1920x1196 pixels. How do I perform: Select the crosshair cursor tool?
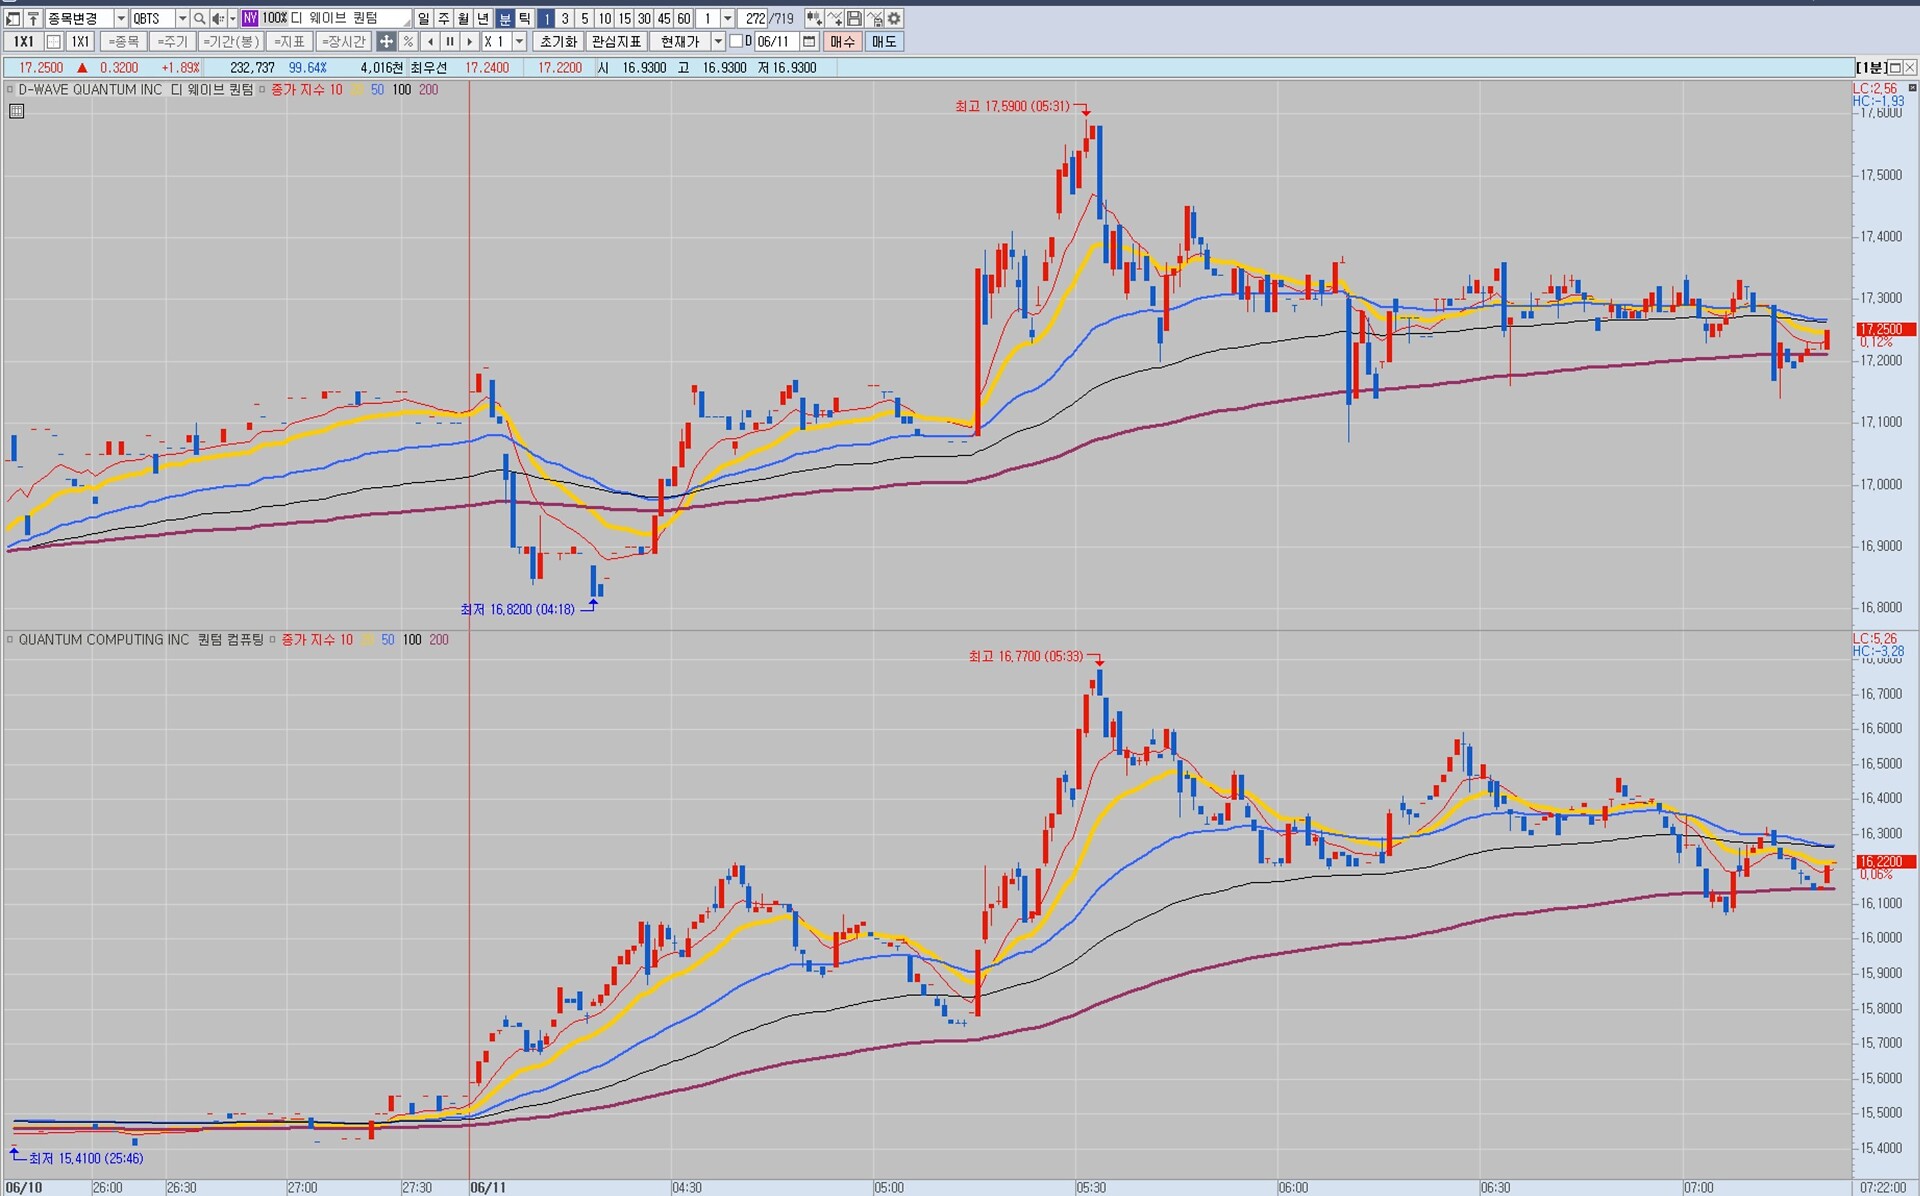tap(386, 42)
